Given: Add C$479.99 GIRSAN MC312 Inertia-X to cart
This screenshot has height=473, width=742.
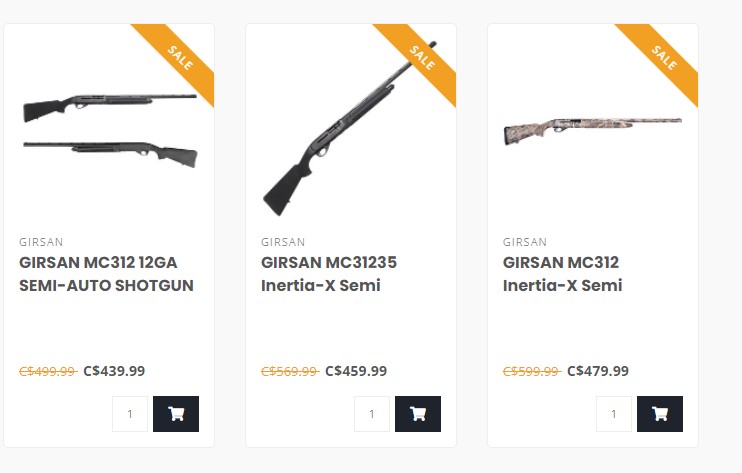Looking at the screenshot, I should 660,414.
